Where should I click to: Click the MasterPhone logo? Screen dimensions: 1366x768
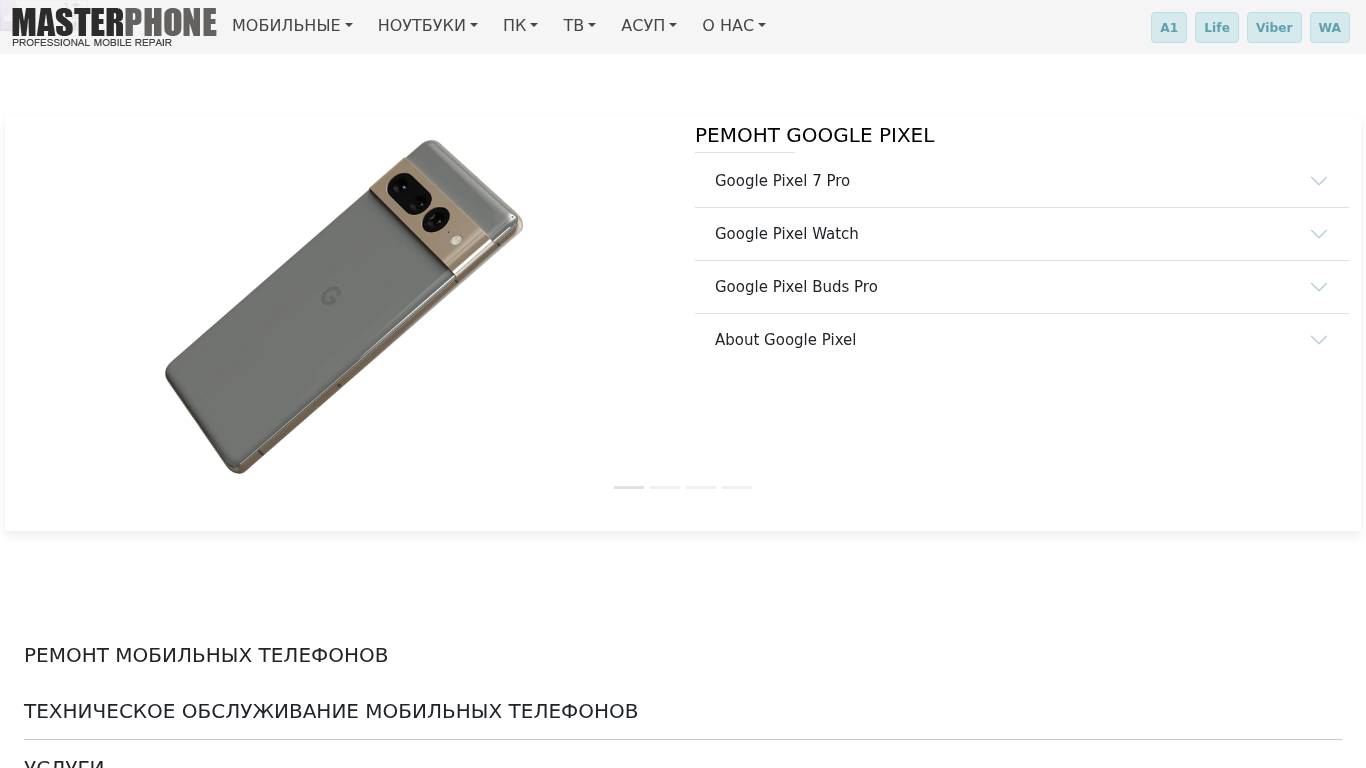point(114,26)
